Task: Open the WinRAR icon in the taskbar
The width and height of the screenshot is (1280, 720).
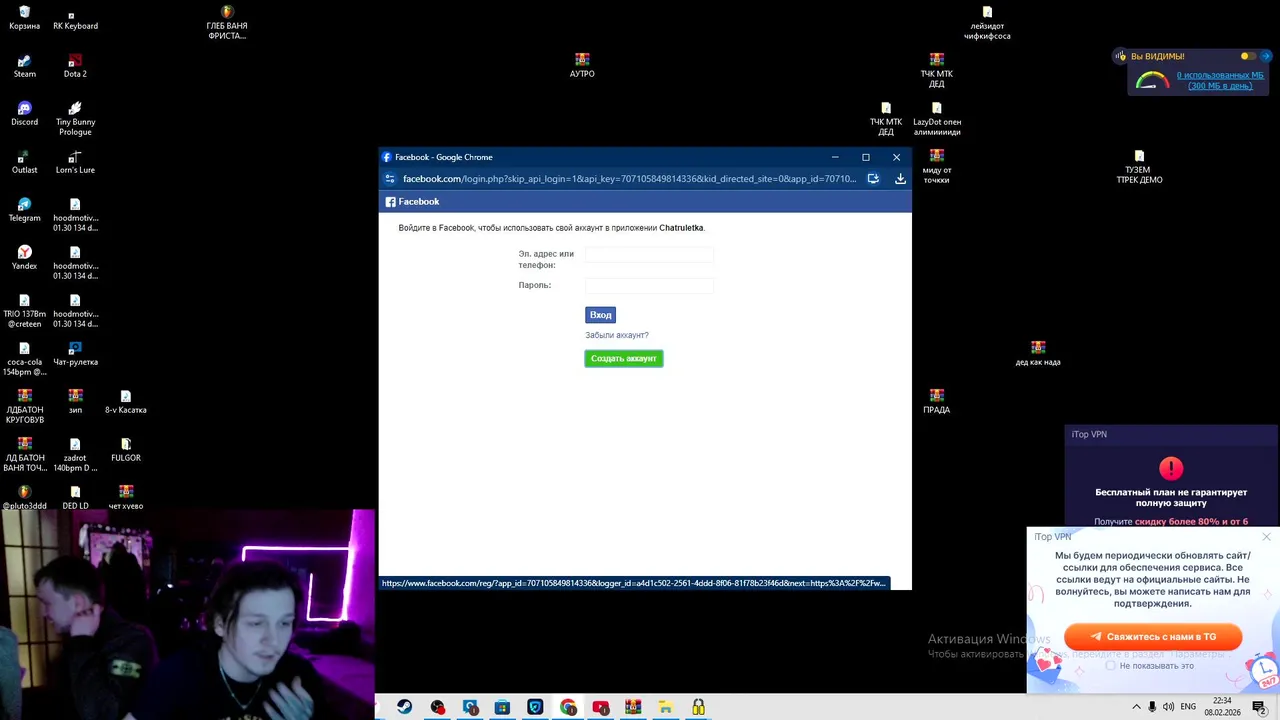Action: 633,707
